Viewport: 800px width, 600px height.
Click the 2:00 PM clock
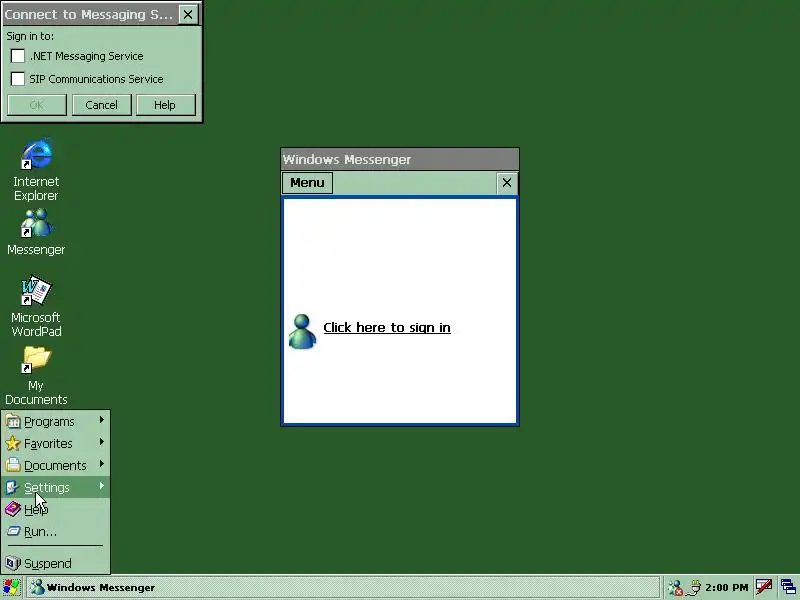coord(727,588)
